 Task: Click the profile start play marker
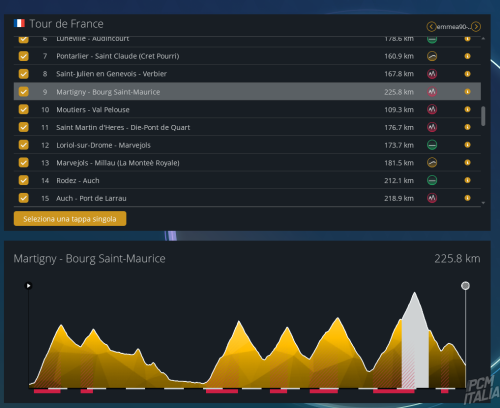(28, 286)
